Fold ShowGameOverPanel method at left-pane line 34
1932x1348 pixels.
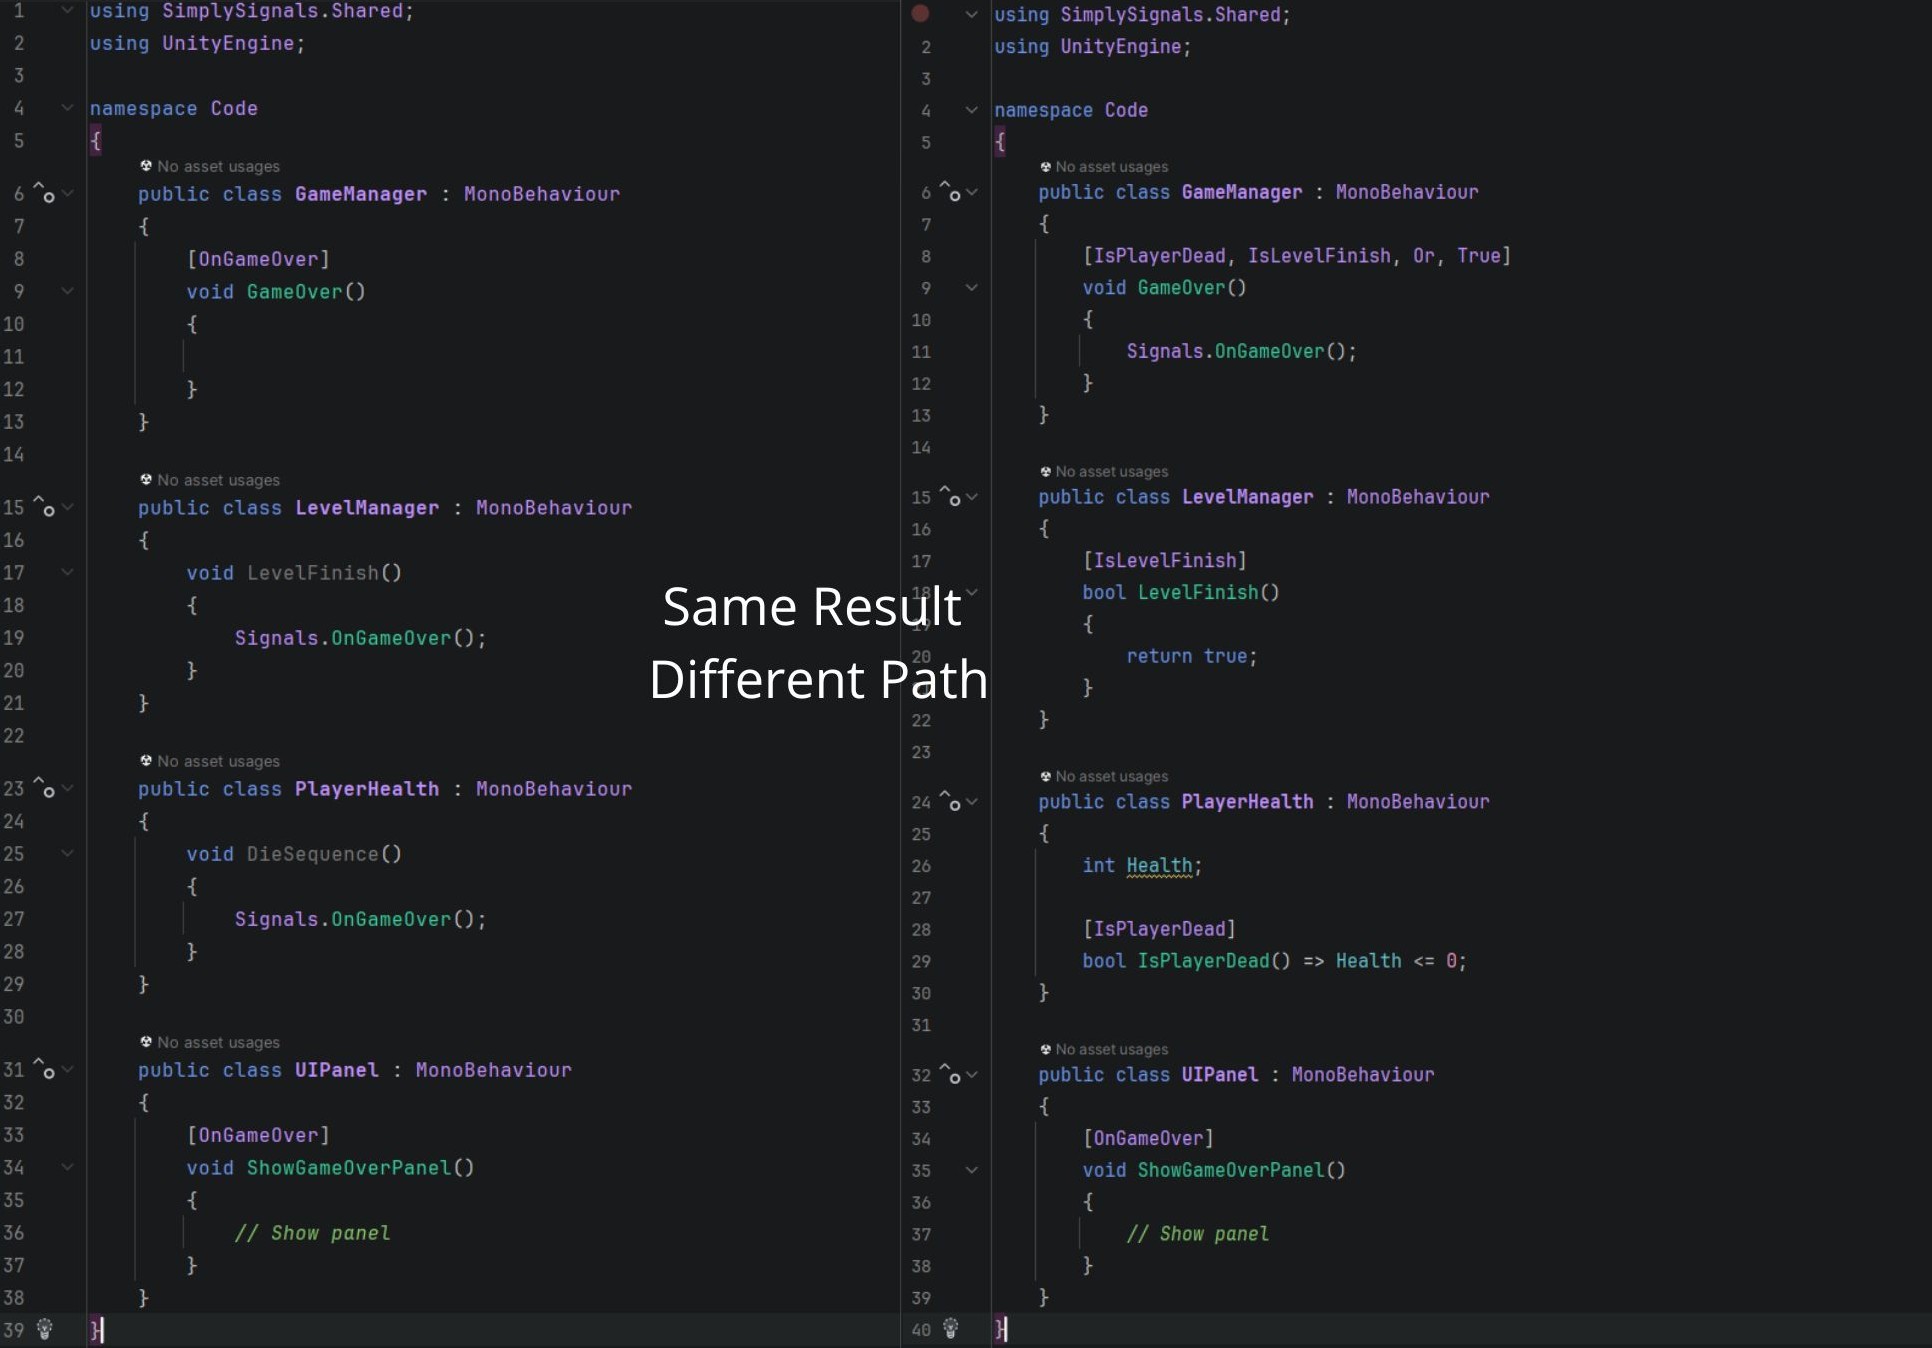(x=67, y=1166)
